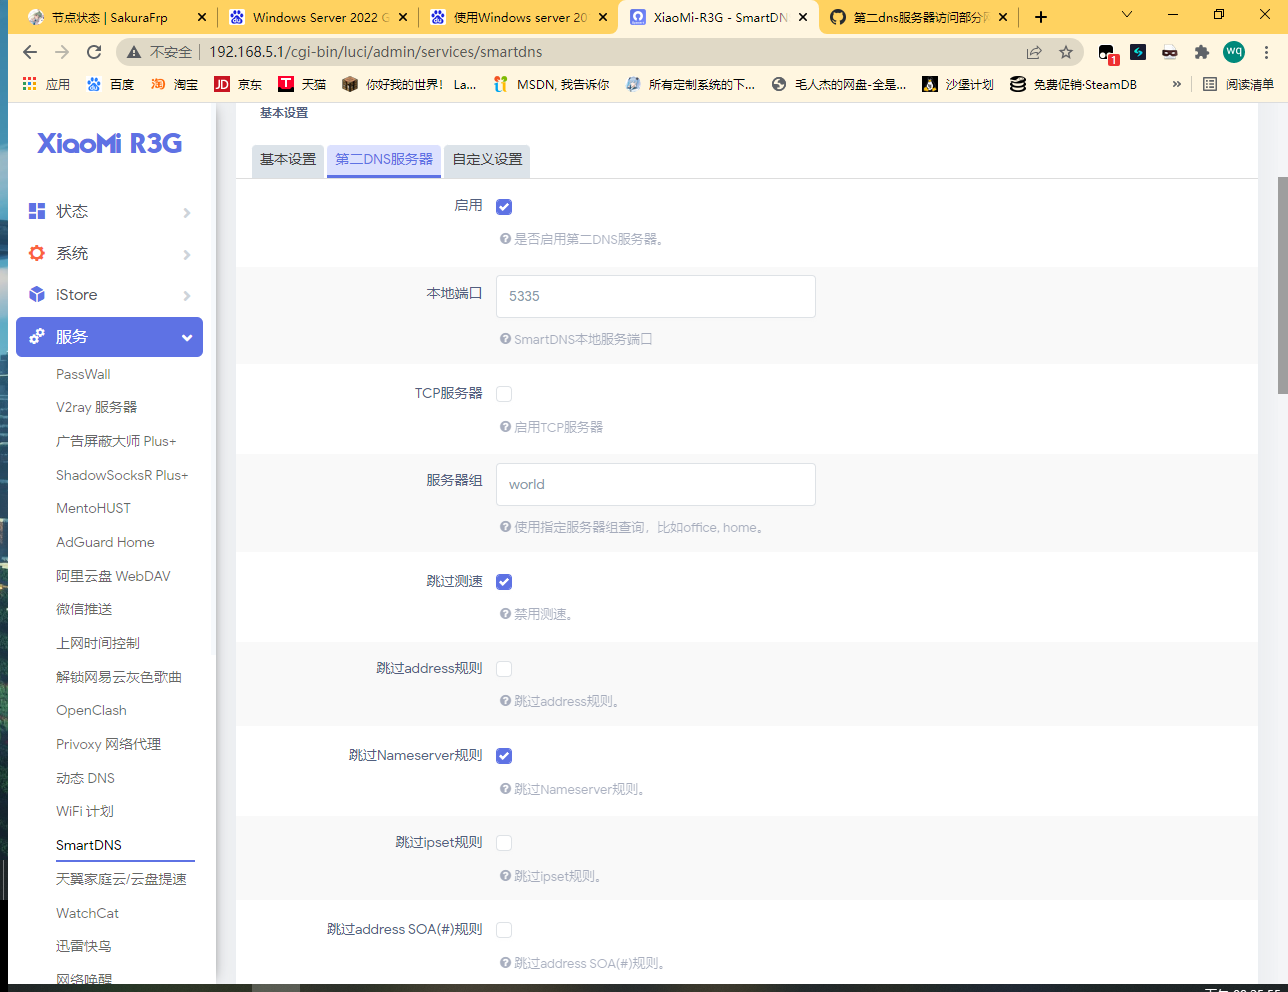The height and width of the screenshot is (992, 1288).
Task: Expand the 状态 sidebar menu
Action: tap(110, 211)
